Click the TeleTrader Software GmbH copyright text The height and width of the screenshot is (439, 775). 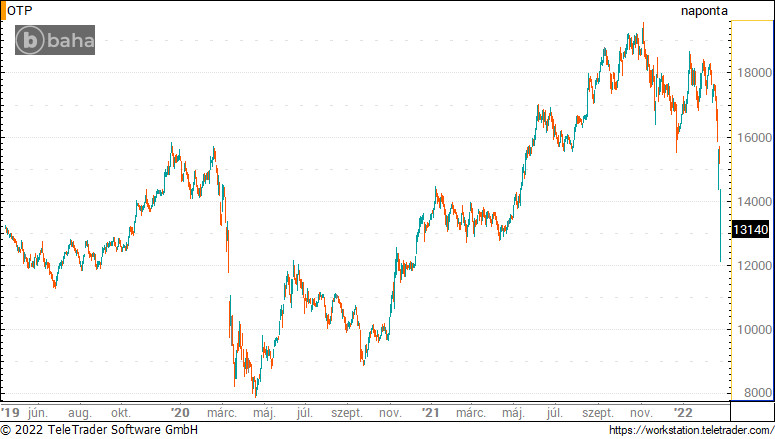coord(99,430)
